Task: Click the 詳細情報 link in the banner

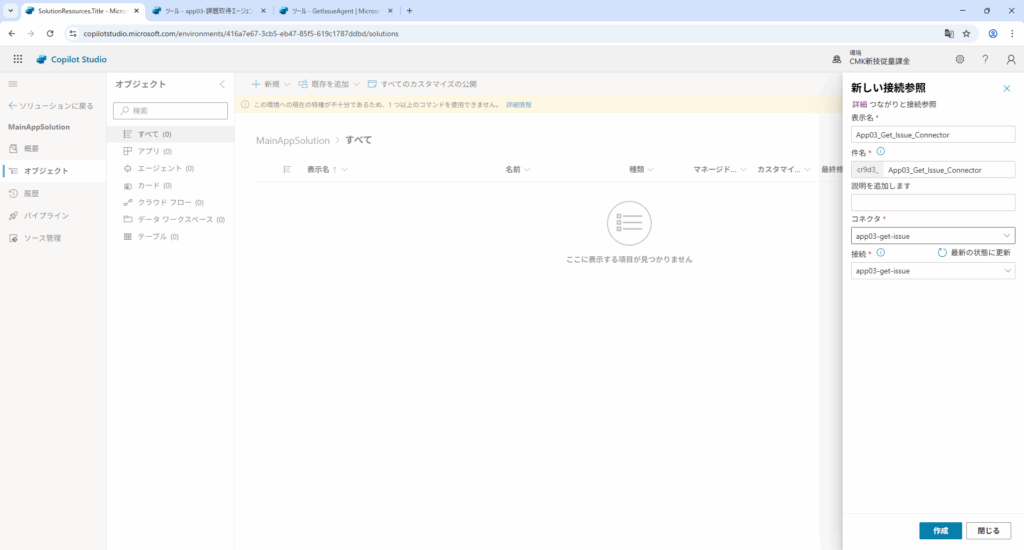Action: click(519, 104)
